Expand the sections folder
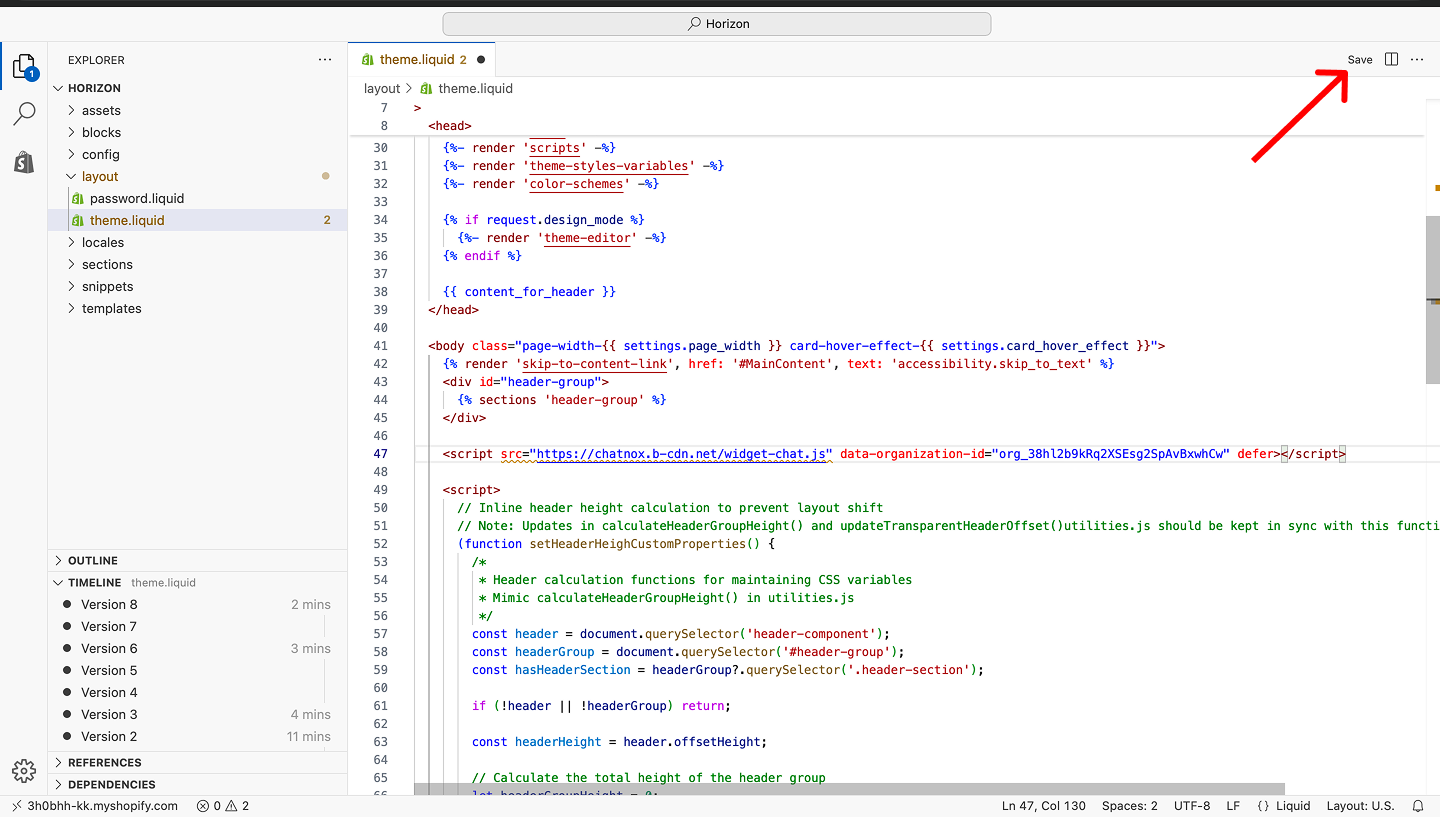 coord(198,265)
